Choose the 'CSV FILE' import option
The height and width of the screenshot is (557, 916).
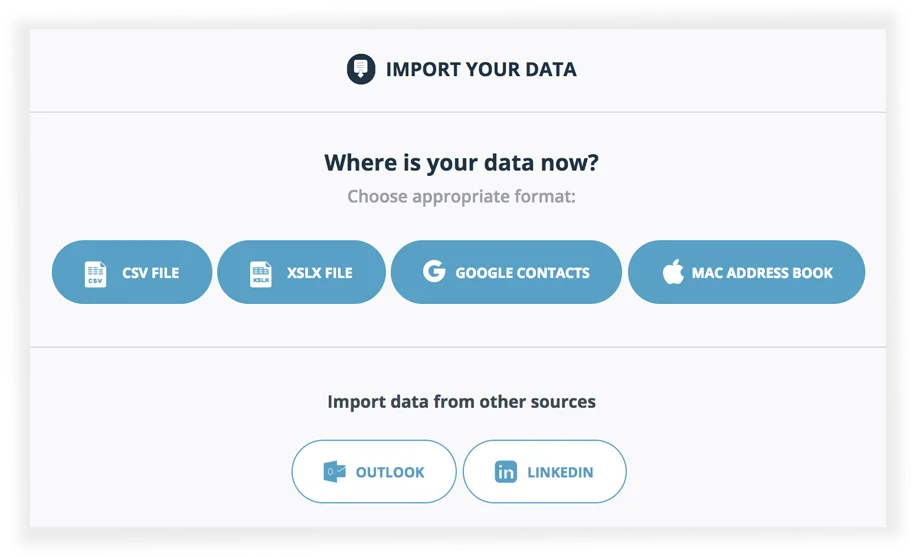pos(132,272)
